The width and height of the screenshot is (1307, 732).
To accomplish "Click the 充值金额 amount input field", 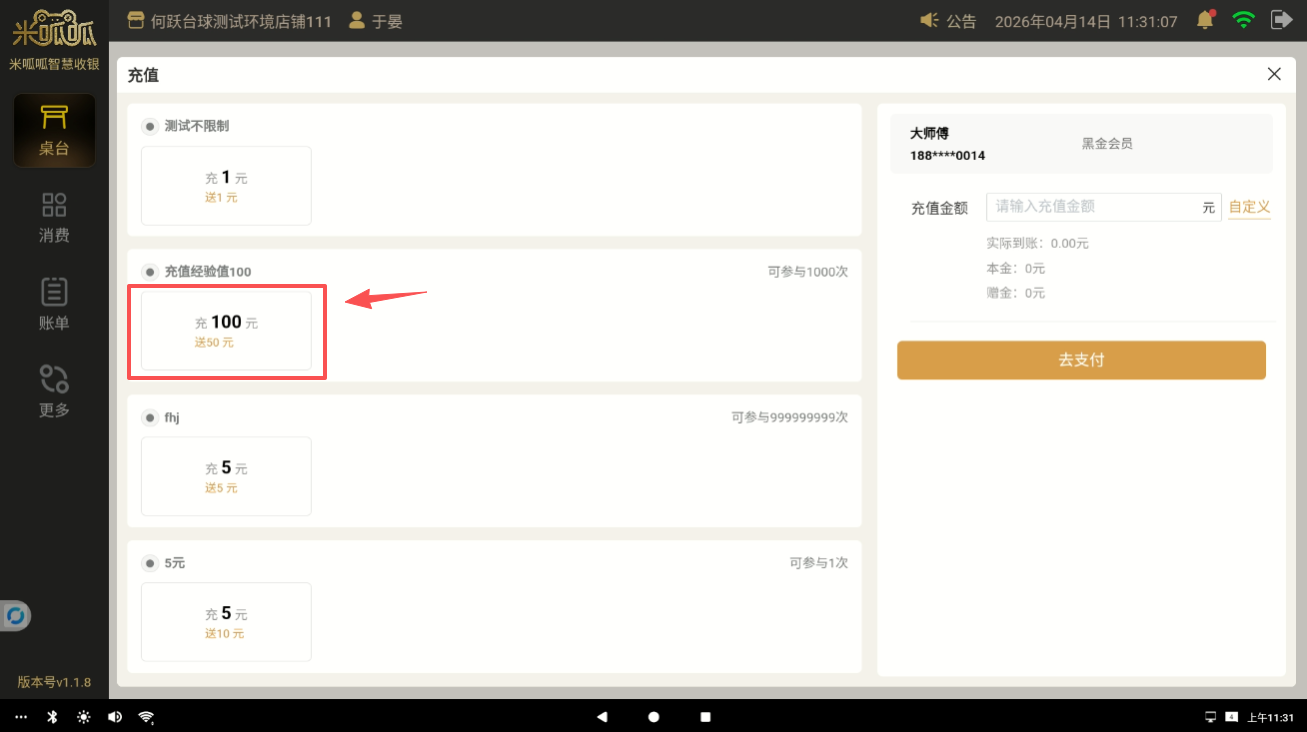I will 1095,207.
